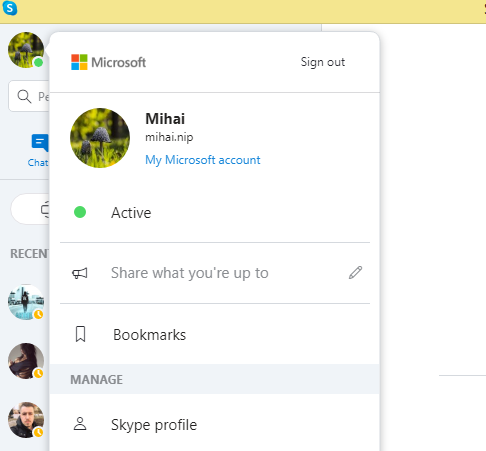Click the small avatar in the sidebar header
Image resolution: width=486 pixels, height=451 pixels.
[26, 50]
